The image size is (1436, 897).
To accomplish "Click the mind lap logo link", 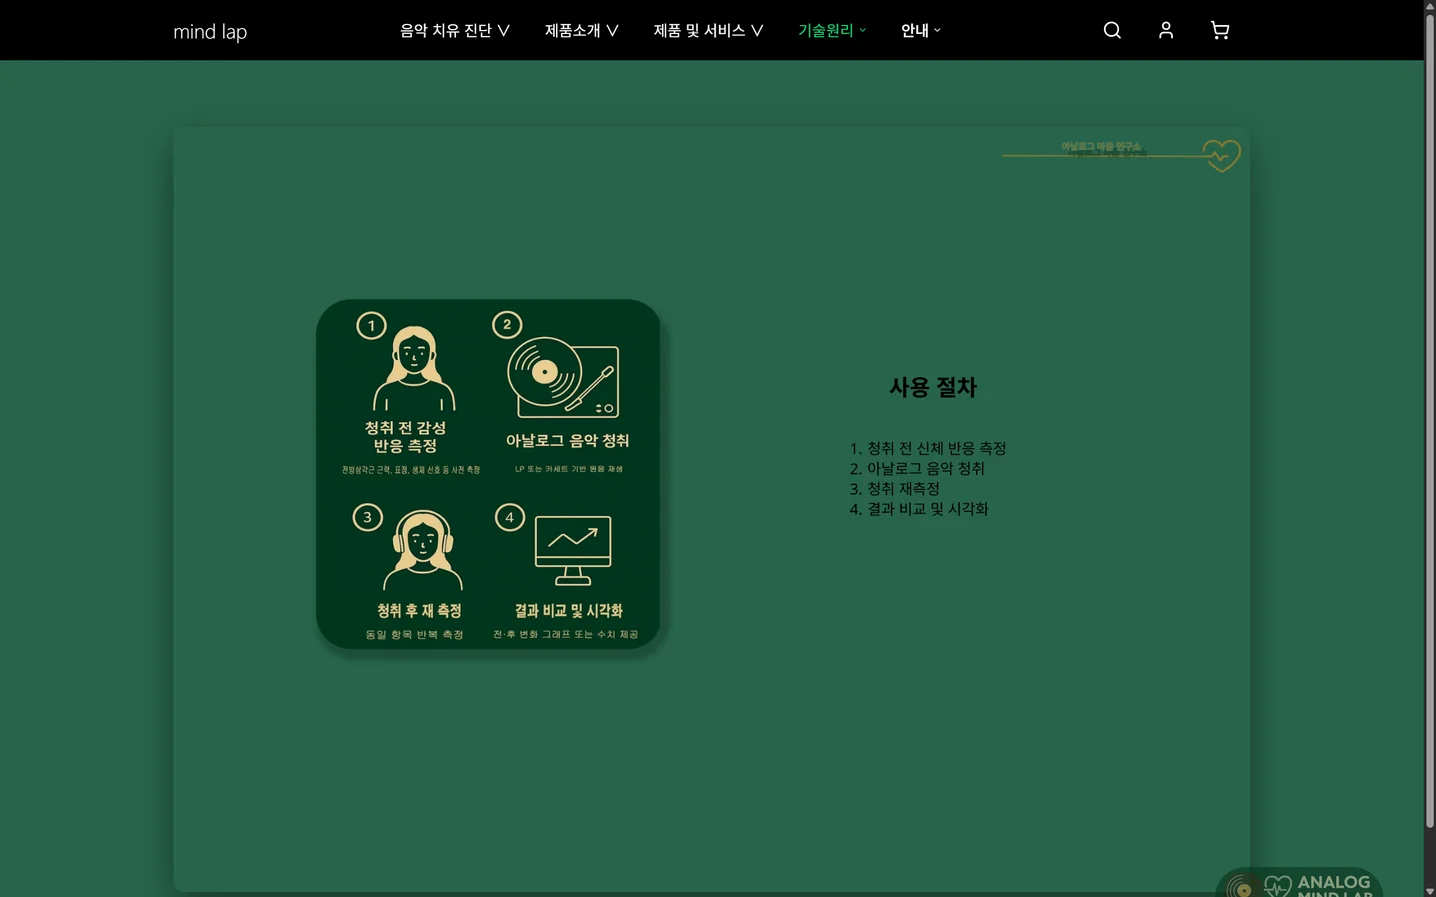I will pyautogui.click(x=210, y=31).
